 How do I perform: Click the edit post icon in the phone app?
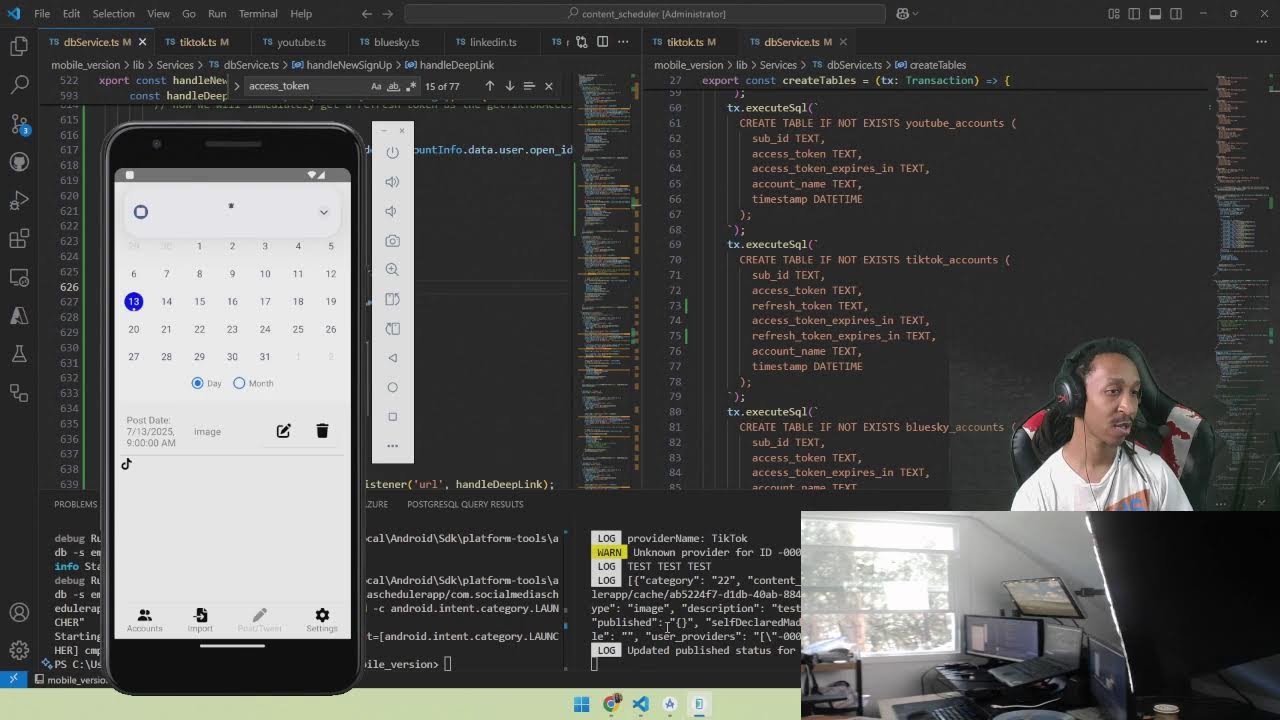(x=284, y=430)
